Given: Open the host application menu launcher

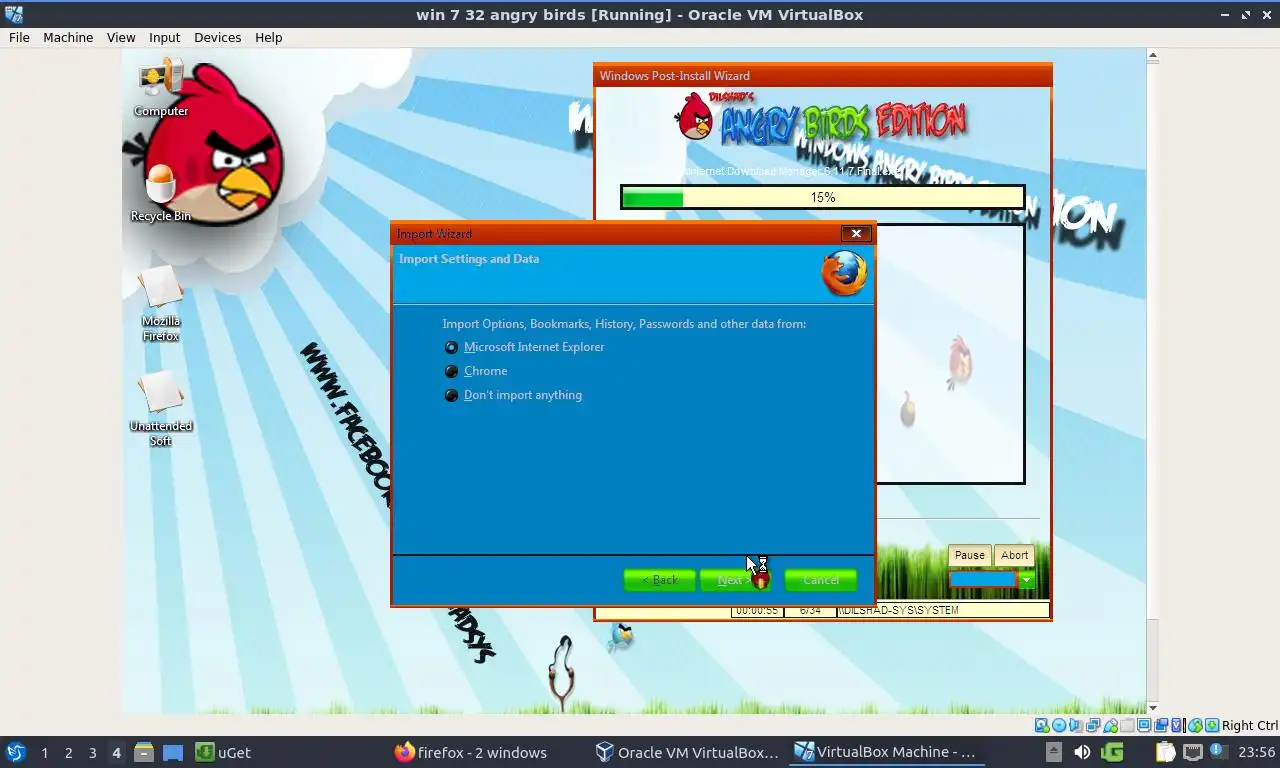Looking at the screenshot, I should 16,752.
